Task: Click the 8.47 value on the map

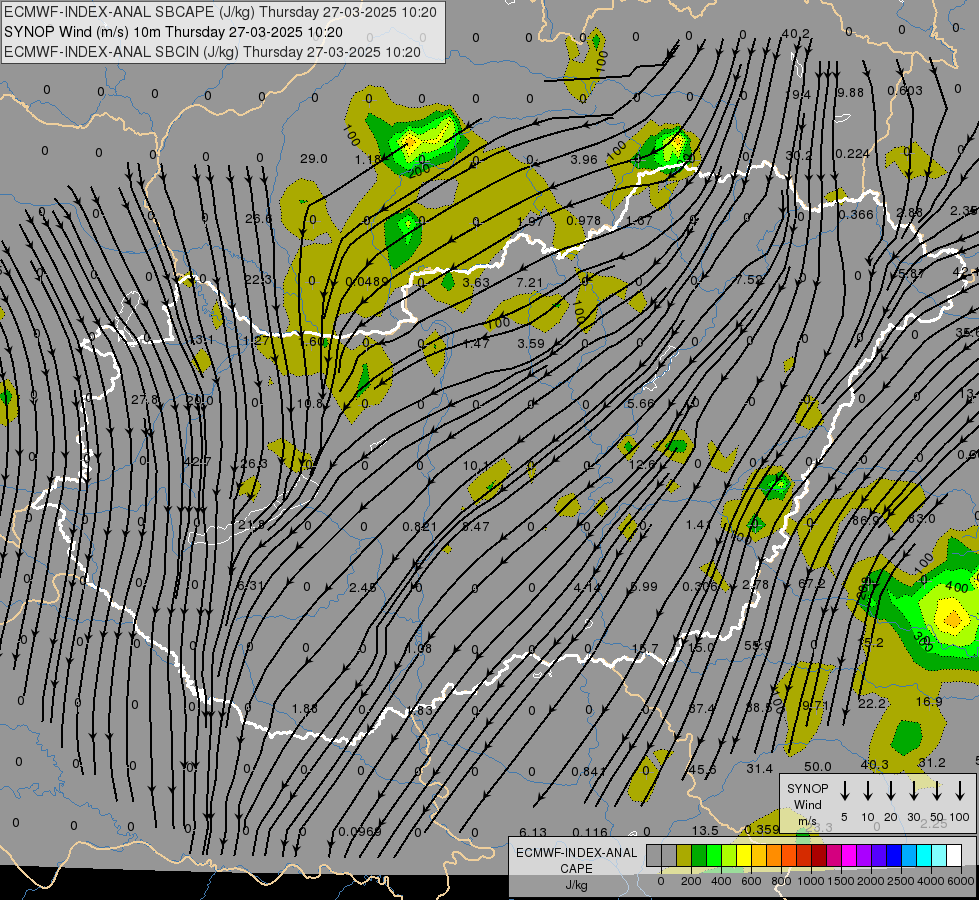Action: pos(476,527)
